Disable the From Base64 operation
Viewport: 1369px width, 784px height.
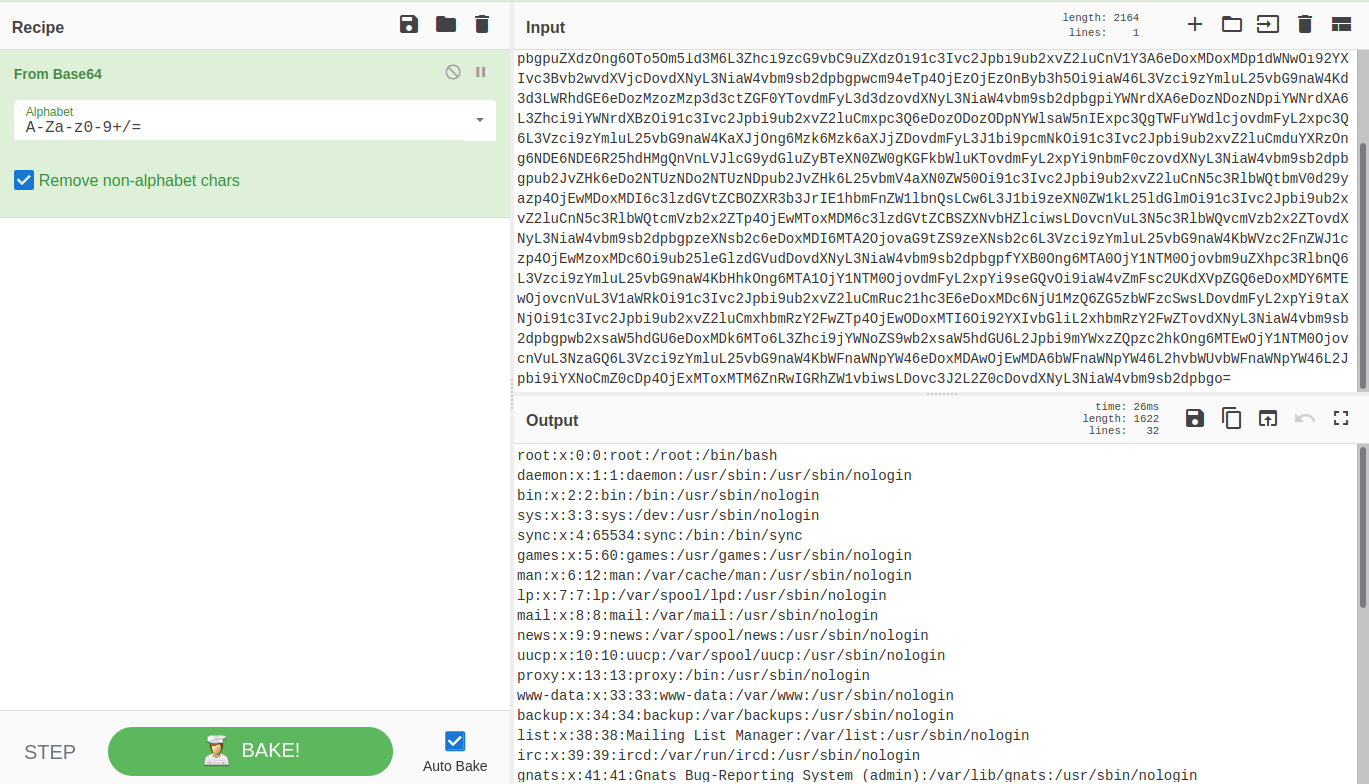453,72
